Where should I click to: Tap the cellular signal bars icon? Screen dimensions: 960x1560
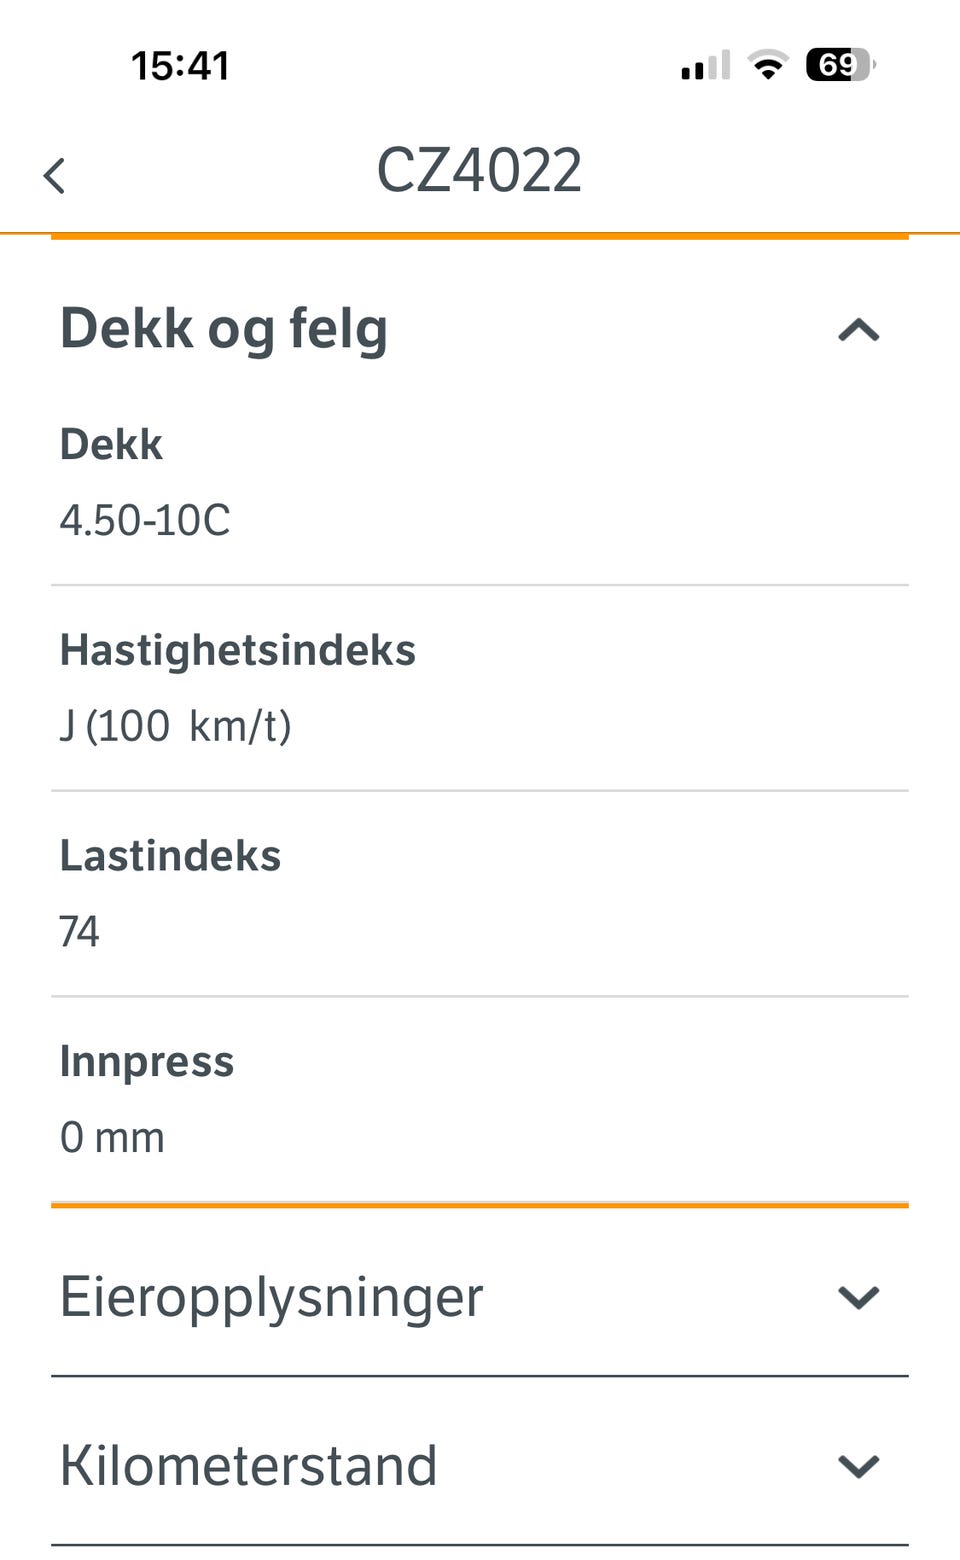click(x=706, y=65)
